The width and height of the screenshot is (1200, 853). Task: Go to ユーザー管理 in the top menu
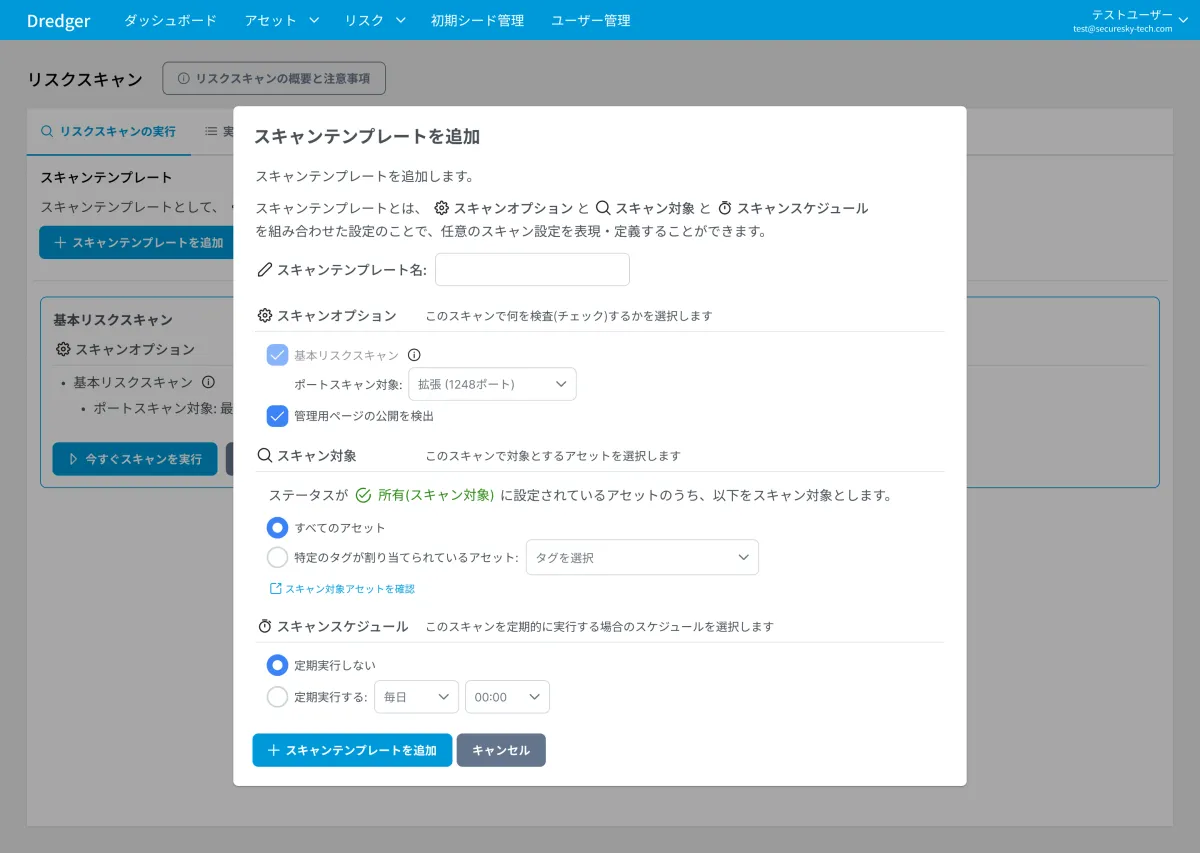[591, 20]
